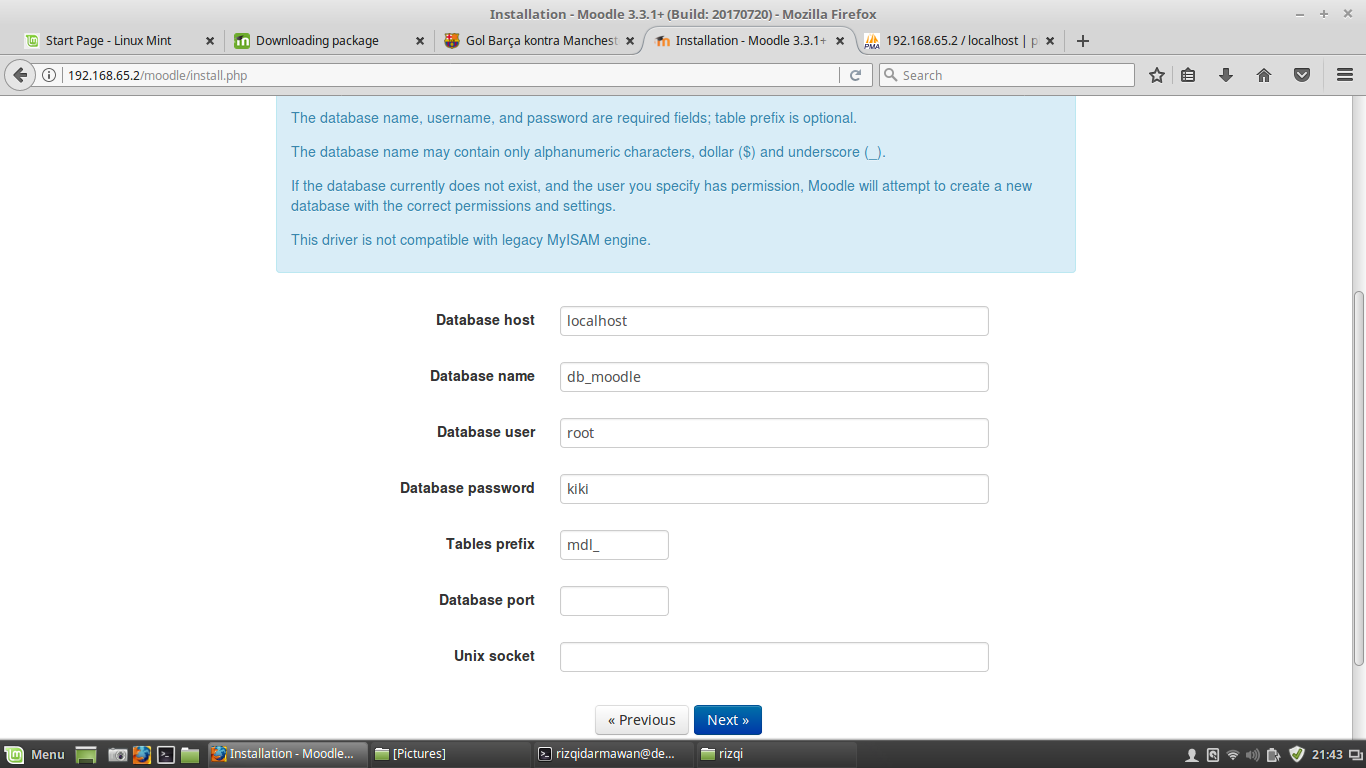Go to the Firefox home page
The height and width of the screenshot is (768, 1366).
(x=1264, y=74)
